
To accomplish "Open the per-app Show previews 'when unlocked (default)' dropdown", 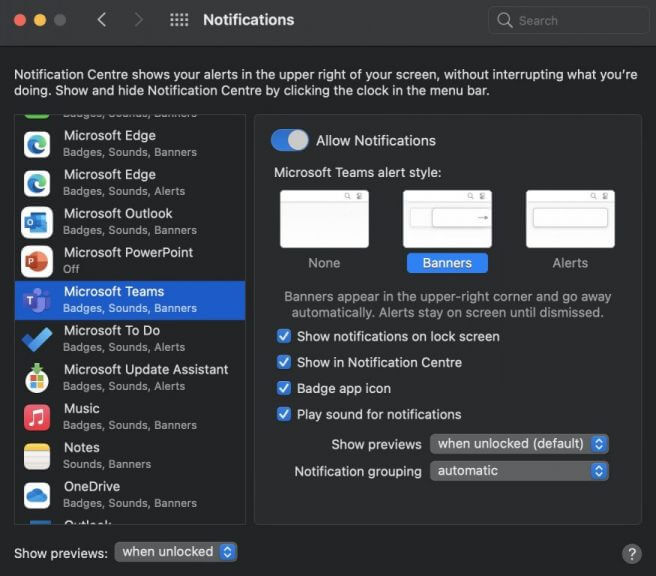I will 519,444.
